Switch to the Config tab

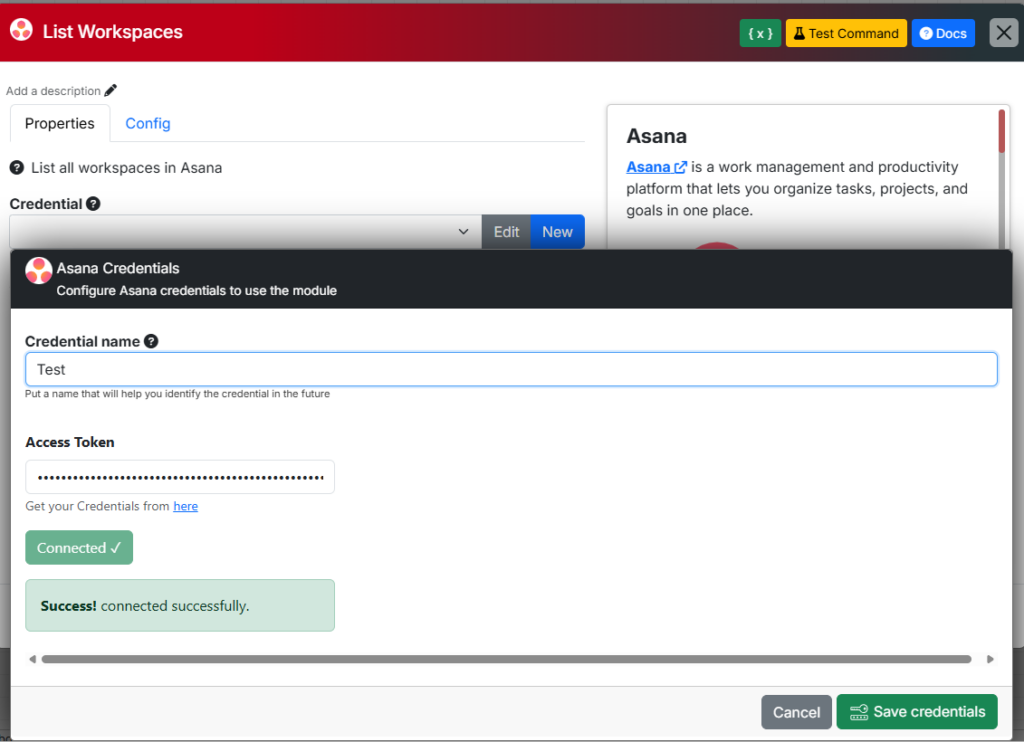pos(148,123)
